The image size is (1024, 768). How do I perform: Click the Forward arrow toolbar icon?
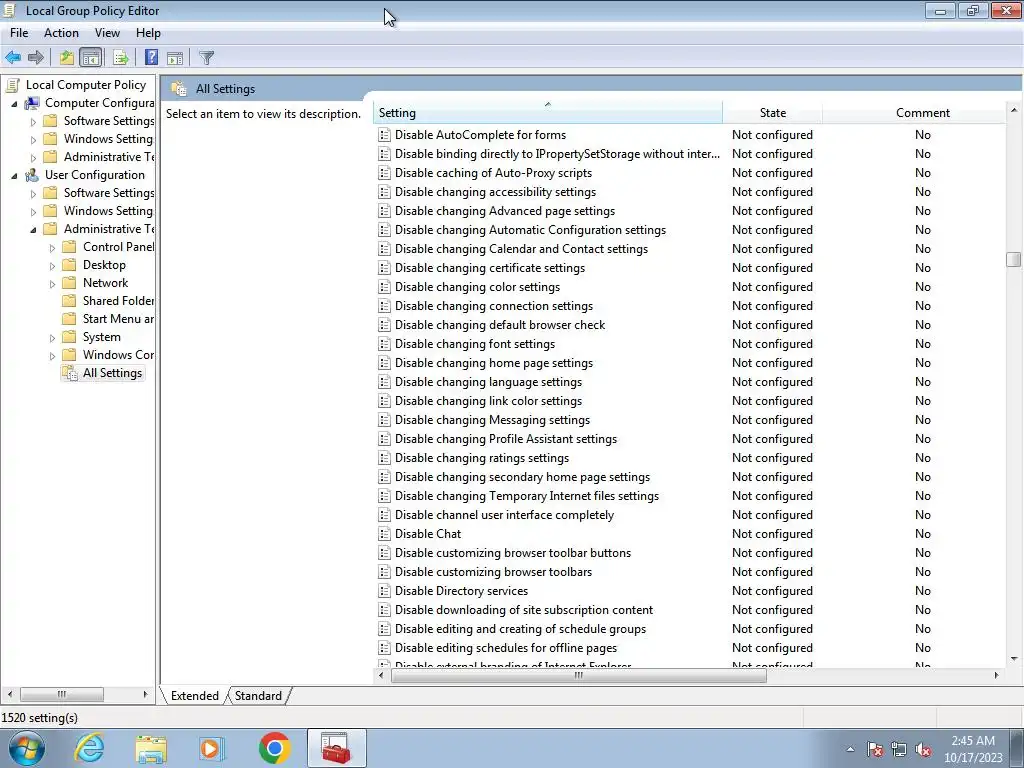pyautogui.click(x=36, y=57)
